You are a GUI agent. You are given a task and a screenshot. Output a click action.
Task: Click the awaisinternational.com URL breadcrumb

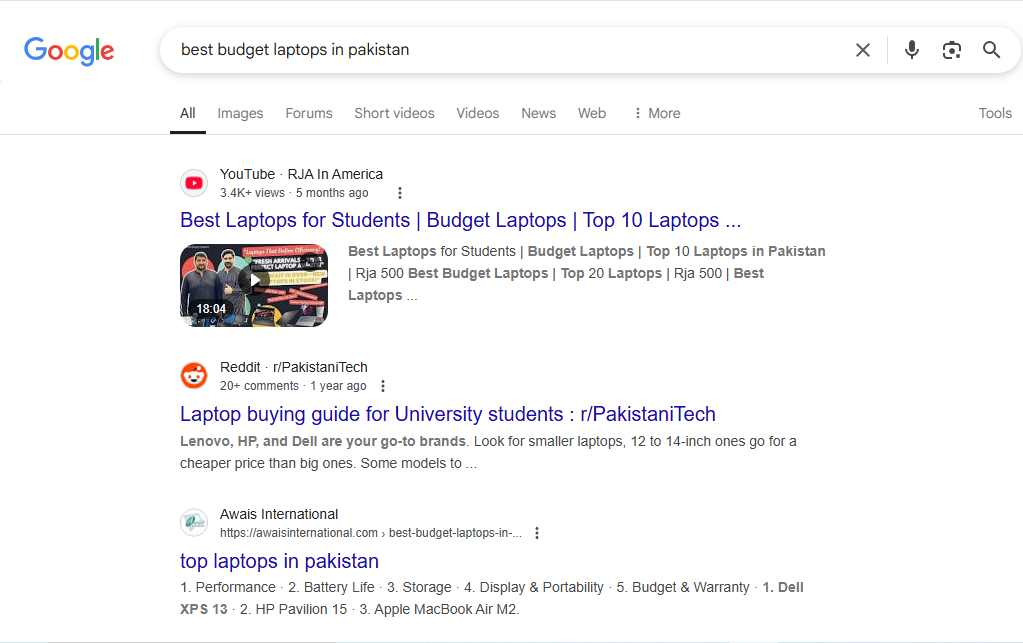(x=371, y=533)
